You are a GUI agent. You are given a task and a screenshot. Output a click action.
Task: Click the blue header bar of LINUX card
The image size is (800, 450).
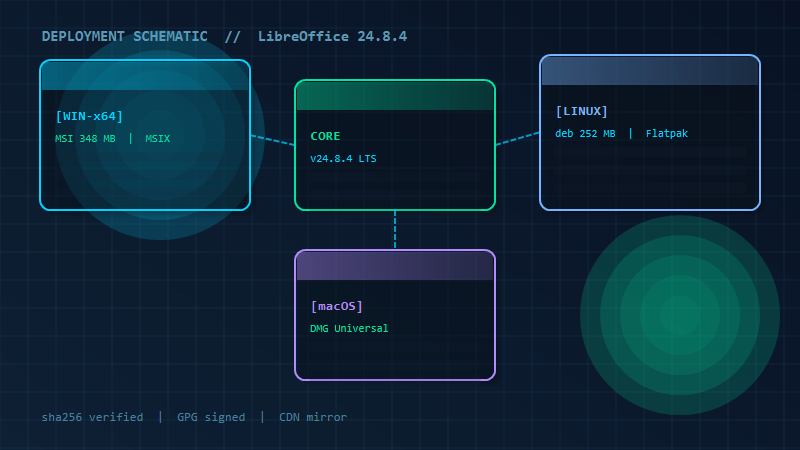[650, 71]
